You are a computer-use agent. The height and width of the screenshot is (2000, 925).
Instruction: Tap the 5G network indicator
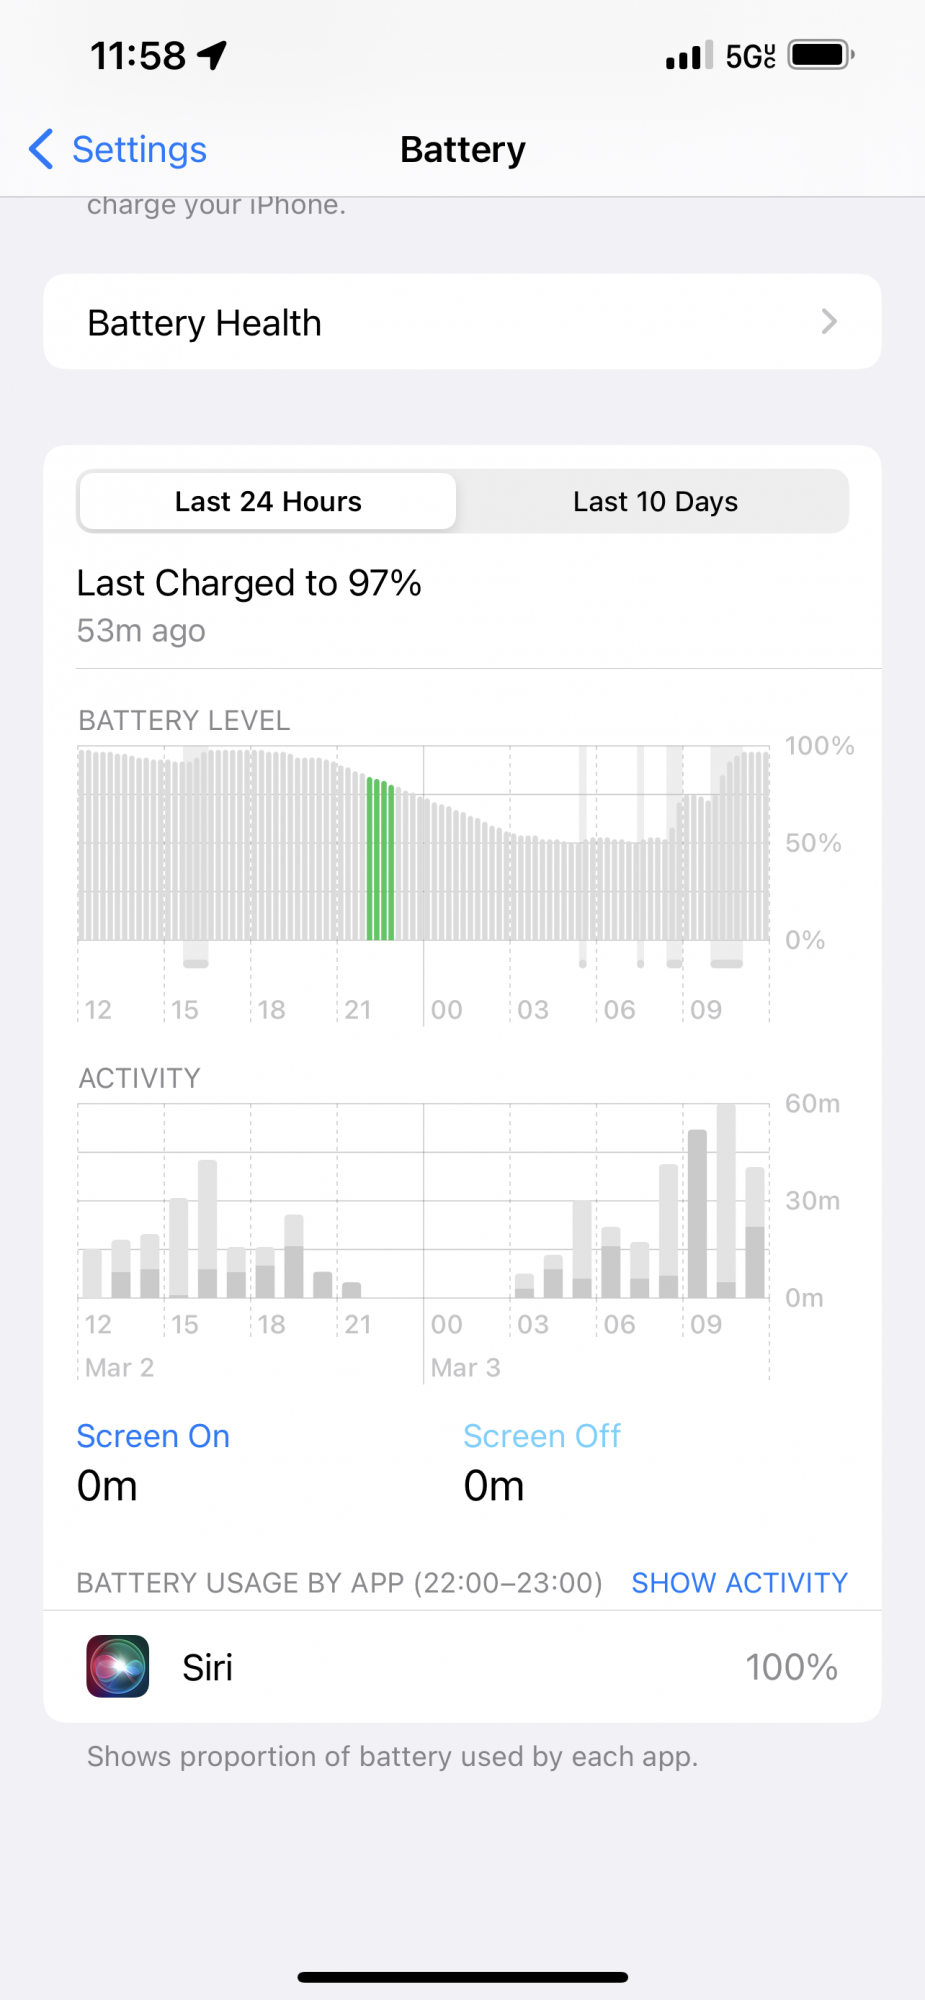point(750,56)
